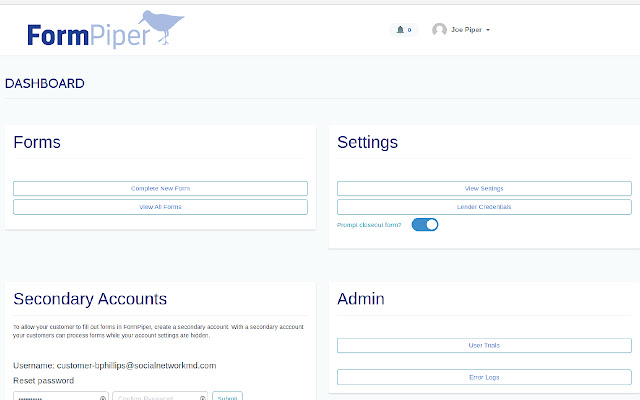This screenshot has width=640, height=400.
Task: Expand the Joe Piper account dropdown arrow
Action: tap(488, 30)
